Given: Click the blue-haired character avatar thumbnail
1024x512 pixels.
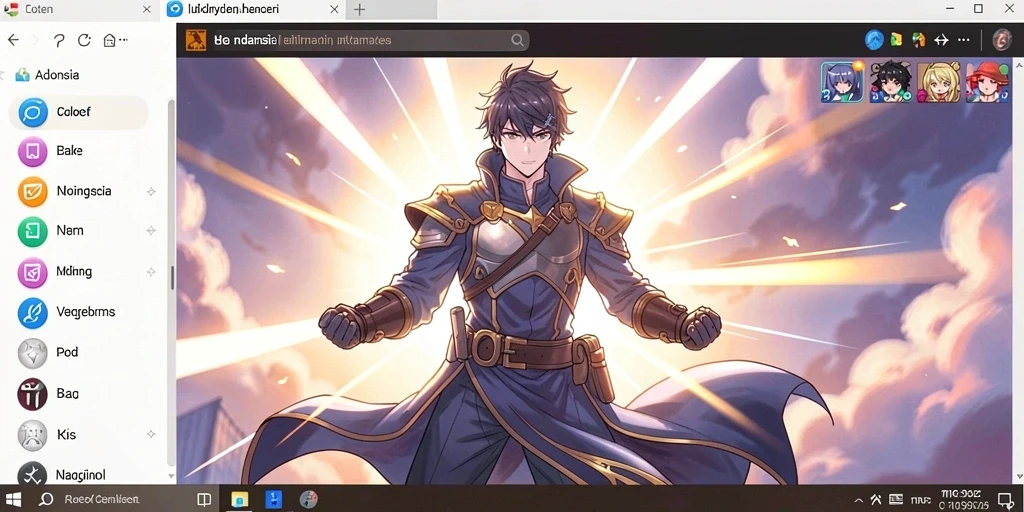Looking at the screenshot, I should [x=842, y=82].
